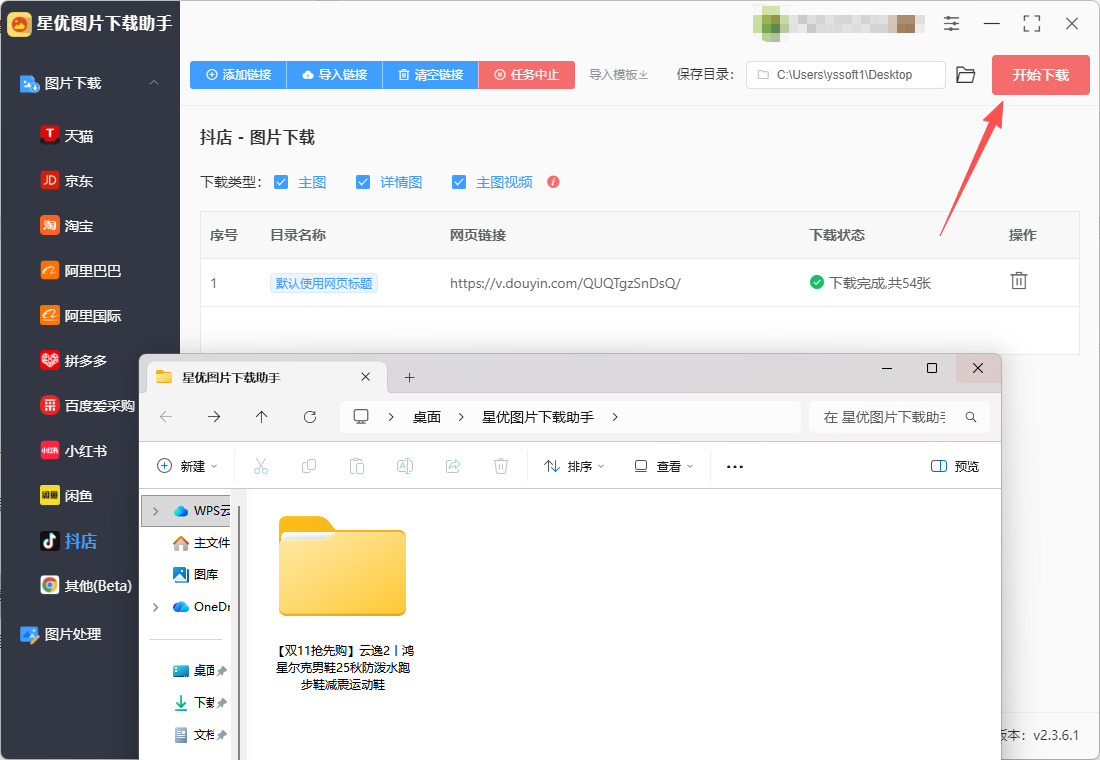Image resolution: width=1100 pixels, height=760 pixels.
Task: Open the 查看 dropdown
Action: (x=664, y=466)
